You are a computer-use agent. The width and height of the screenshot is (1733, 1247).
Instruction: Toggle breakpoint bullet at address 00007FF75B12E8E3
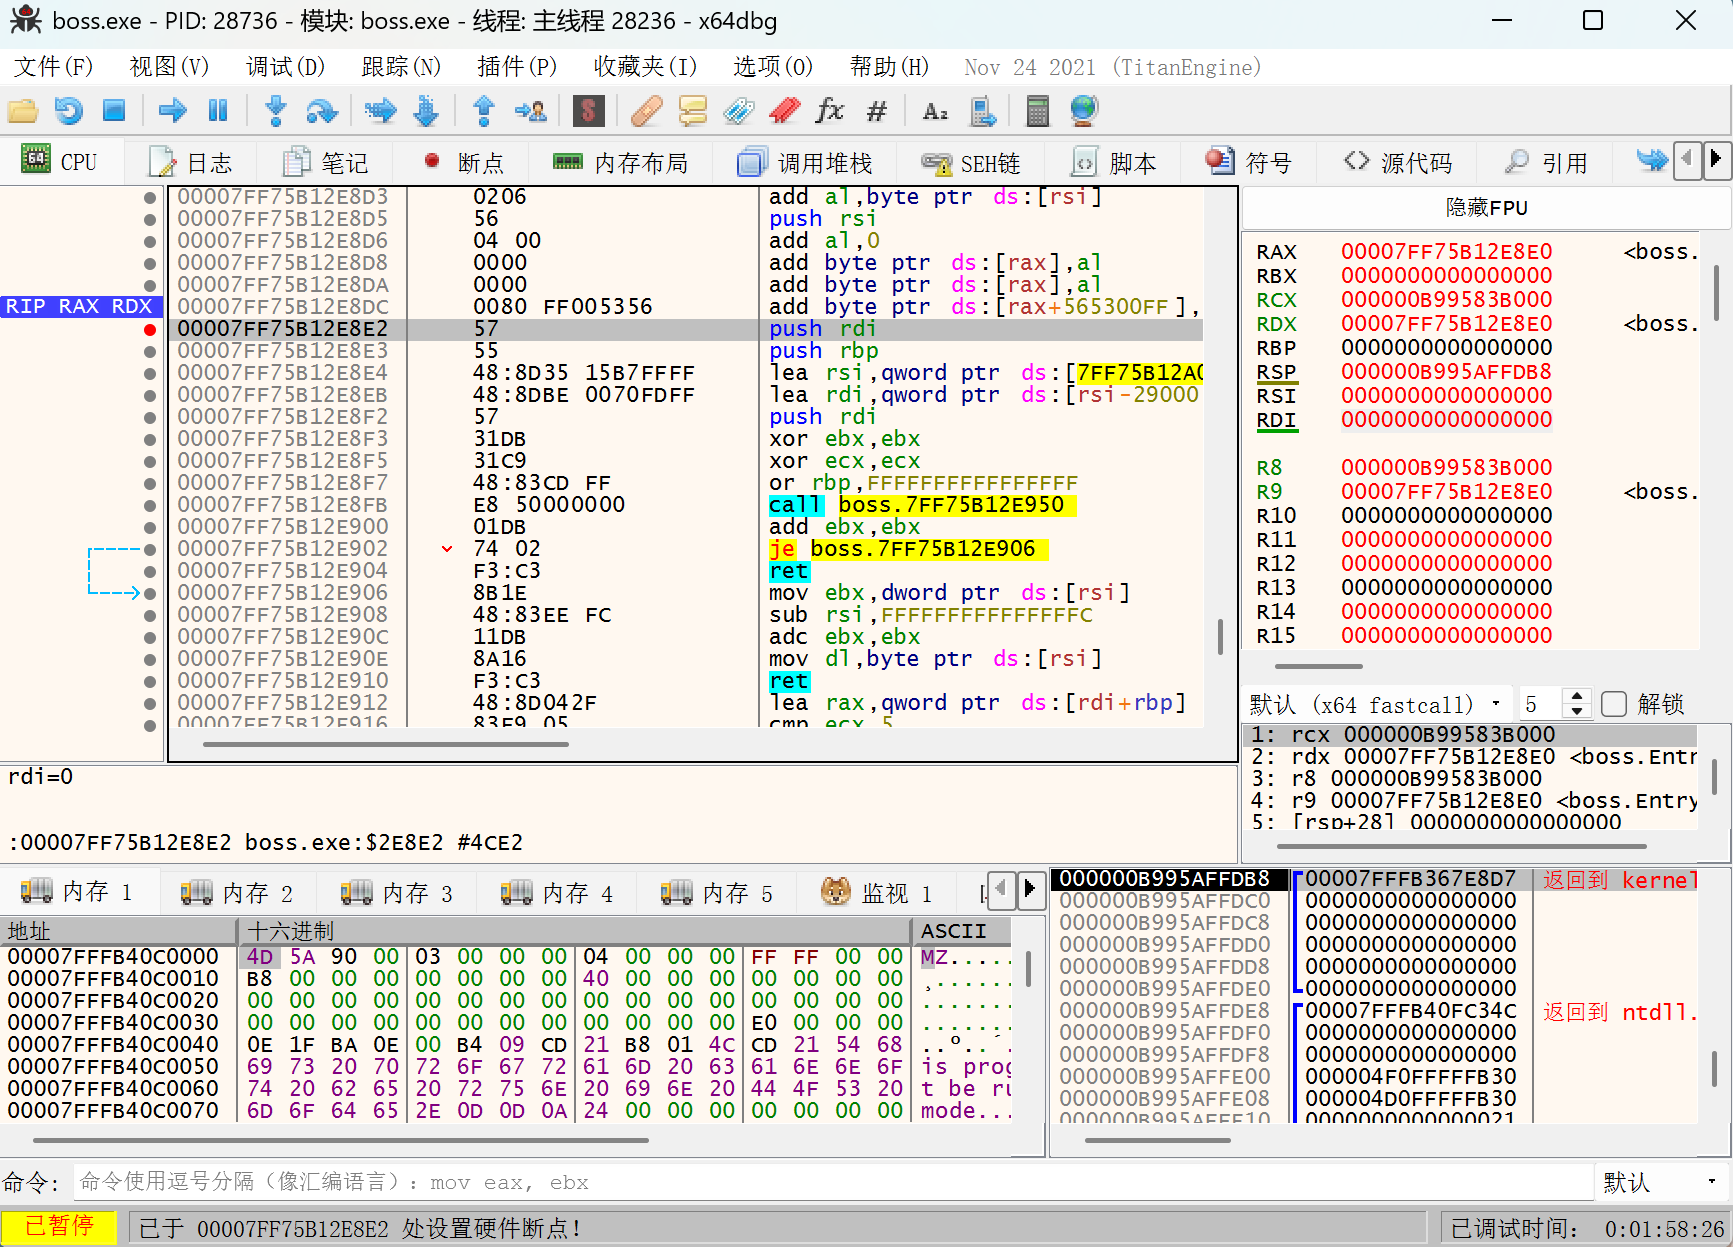[150, 351]
